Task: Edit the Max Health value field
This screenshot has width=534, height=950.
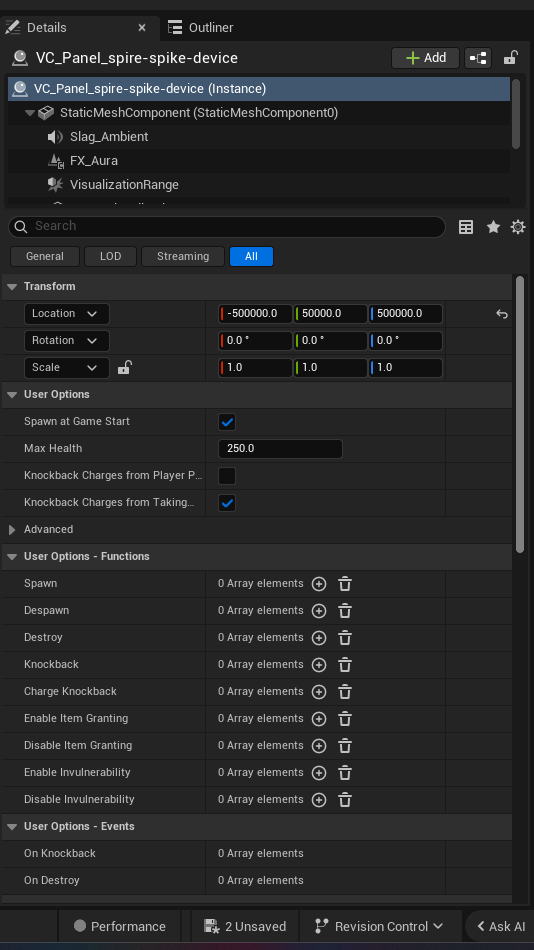Action: (280, 449)
